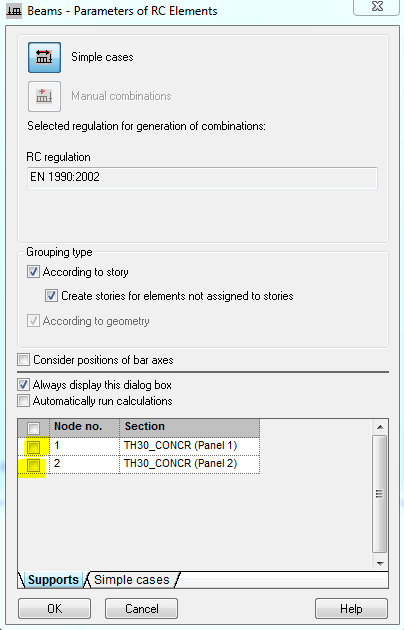Check the support box for node 1

coord(33,447)
